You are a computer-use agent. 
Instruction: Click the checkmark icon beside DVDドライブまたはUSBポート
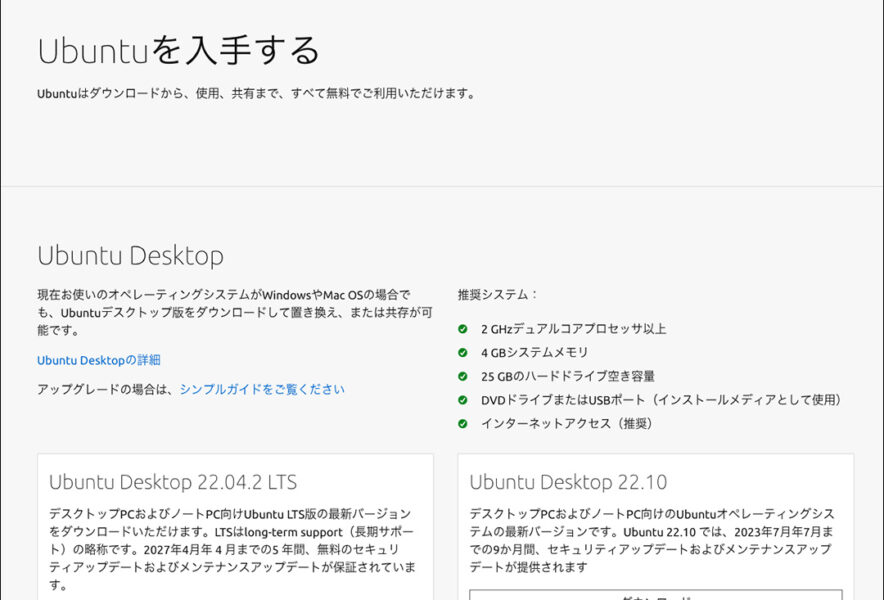[x=463, y=400]
